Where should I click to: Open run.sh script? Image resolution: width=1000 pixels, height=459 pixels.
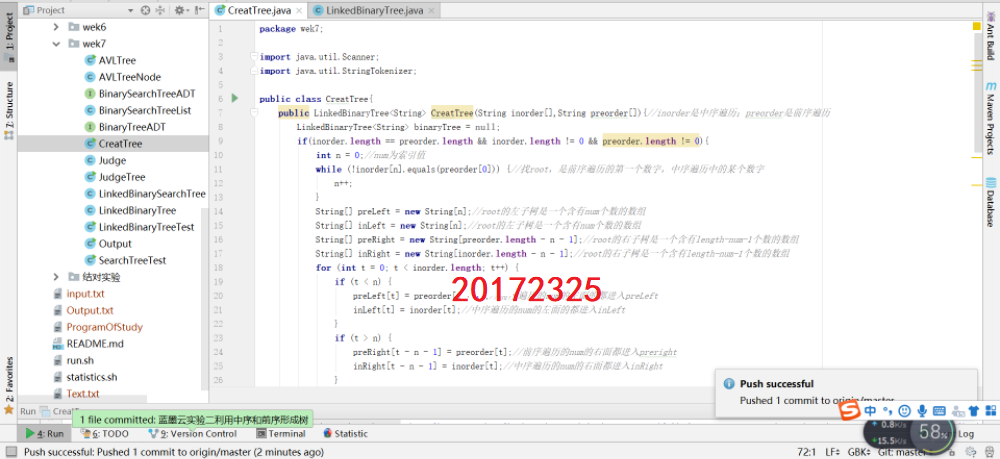coord(80,360)
